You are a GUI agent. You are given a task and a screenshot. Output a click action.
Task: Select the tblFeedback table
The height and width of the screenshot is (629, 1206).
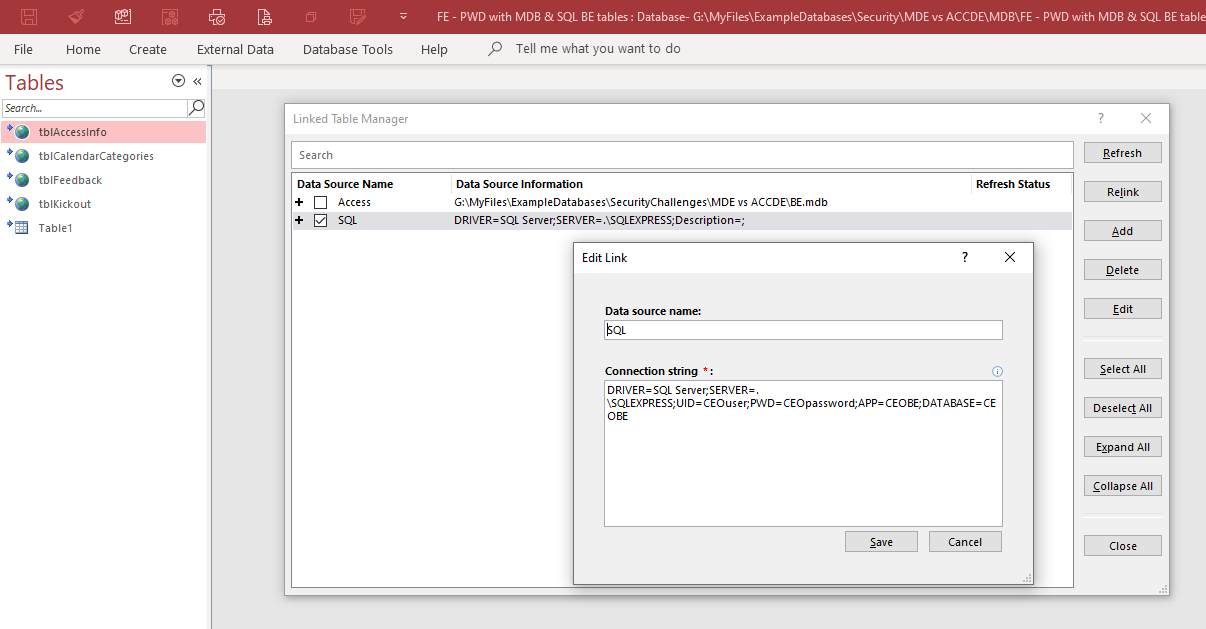(x=104, y=180)
